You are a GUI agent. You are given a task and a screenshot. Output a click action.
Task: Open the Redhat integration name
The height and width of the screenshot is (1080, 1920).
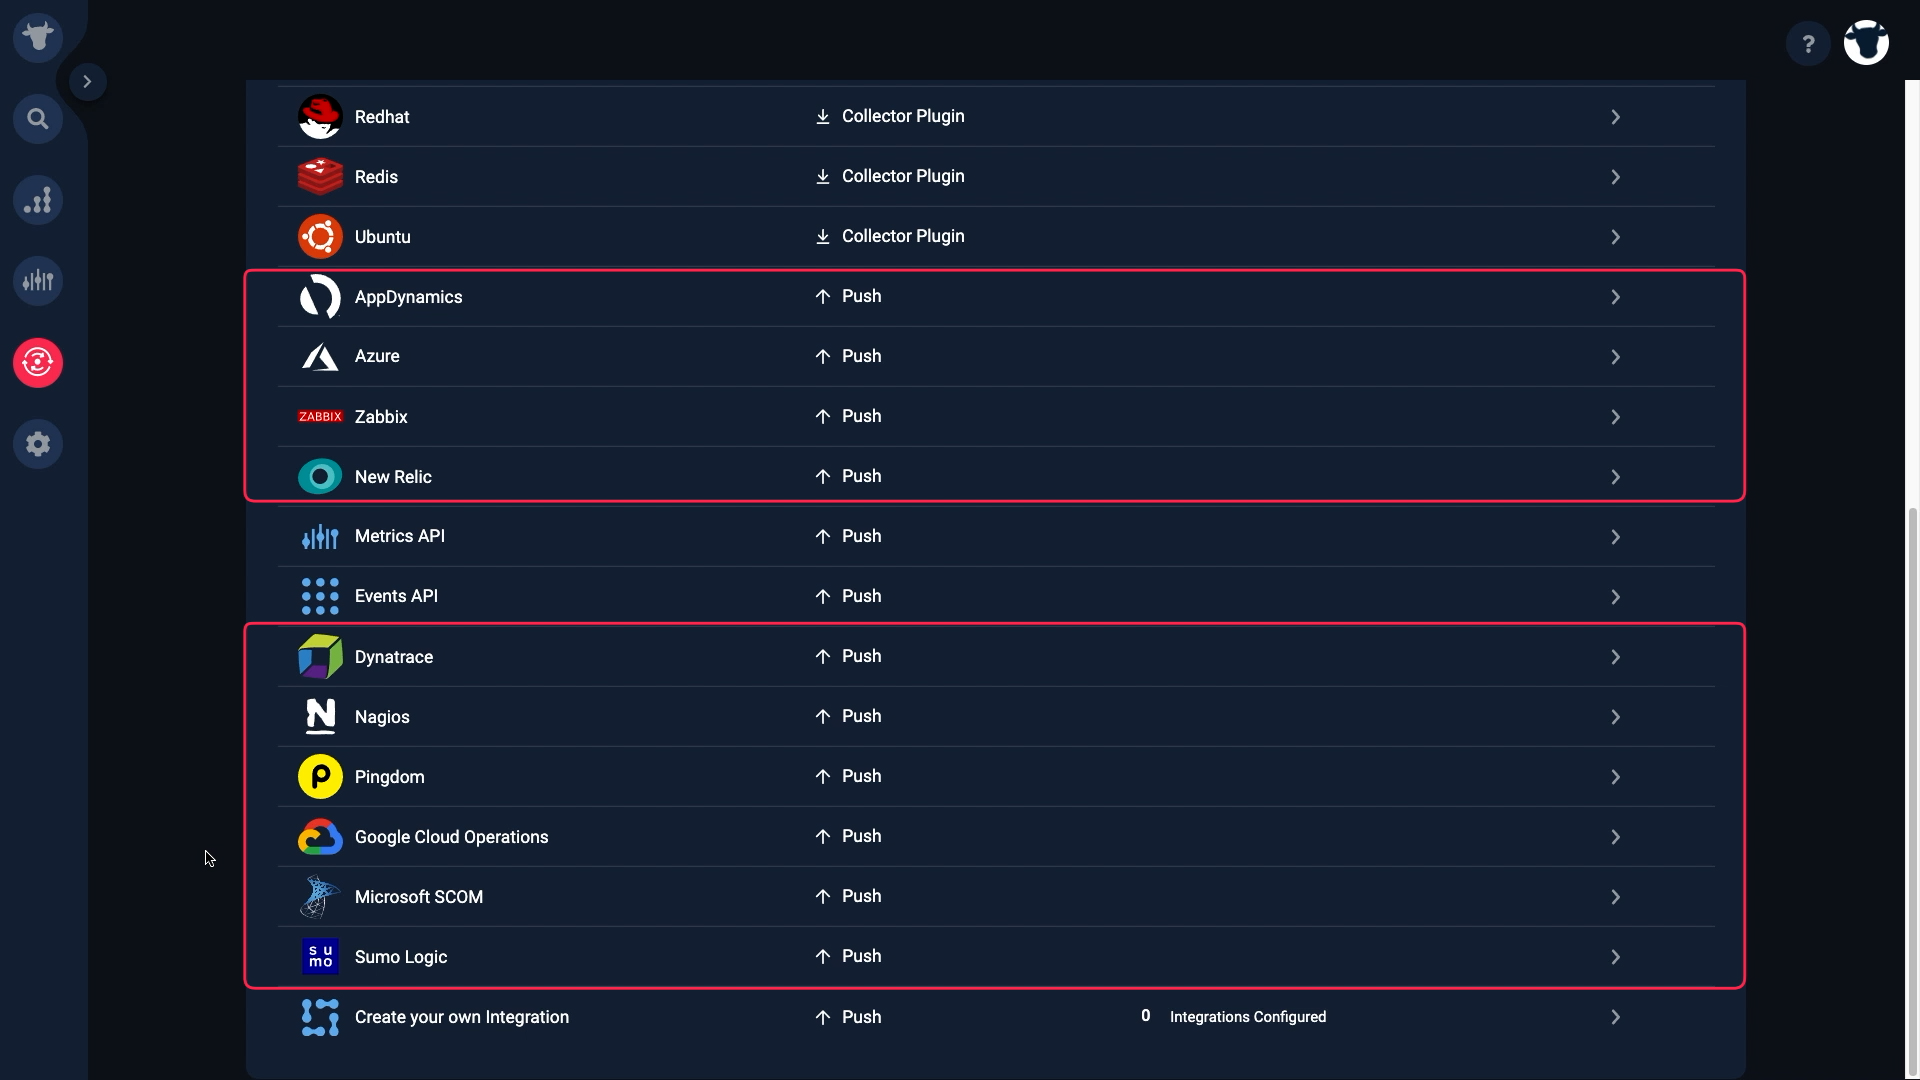coord(382,117)
